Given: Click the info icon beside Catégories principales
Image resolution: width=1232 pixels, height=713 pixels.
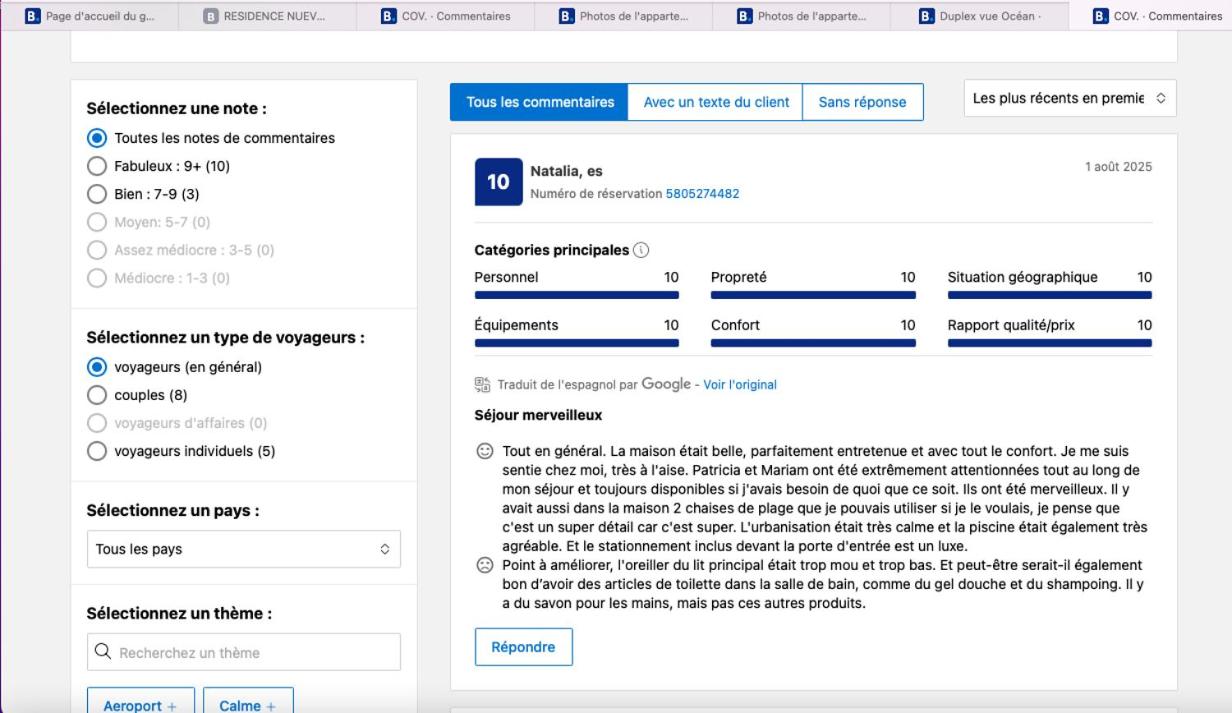Looking at the screenshot, I should point(641,250).
